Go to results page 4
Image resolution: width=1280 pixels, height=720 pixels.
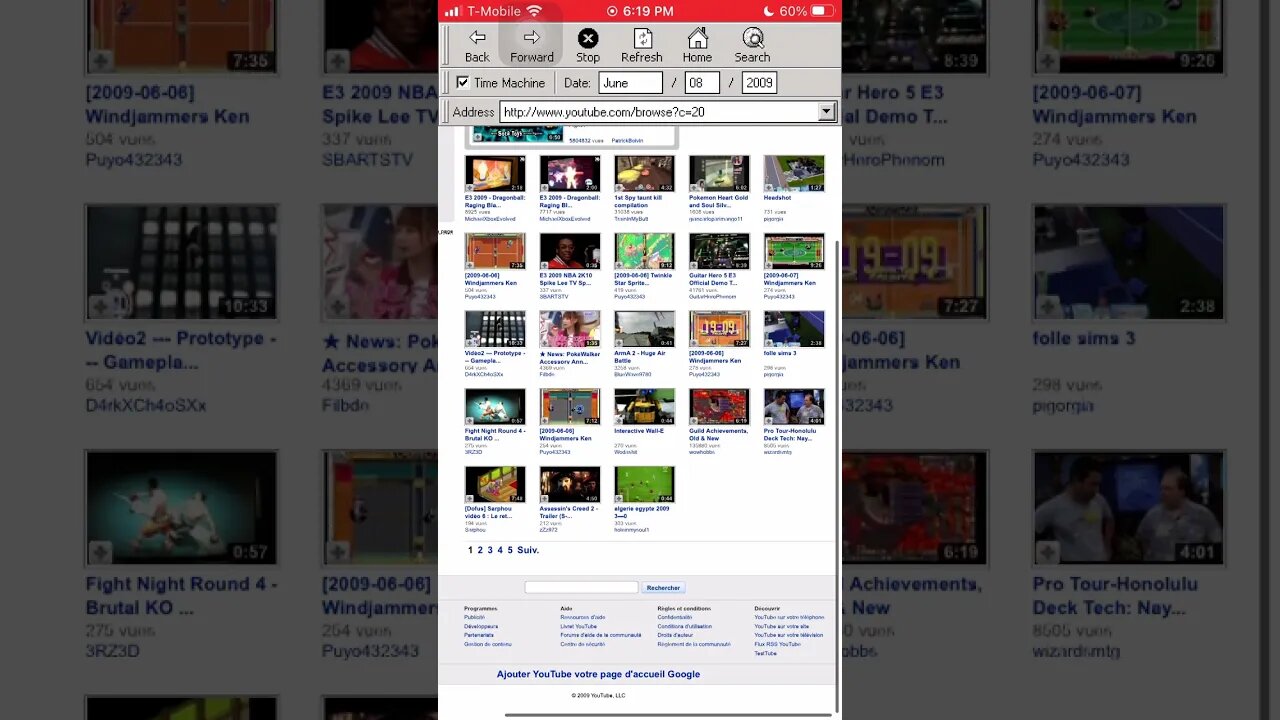pos(500,550)
